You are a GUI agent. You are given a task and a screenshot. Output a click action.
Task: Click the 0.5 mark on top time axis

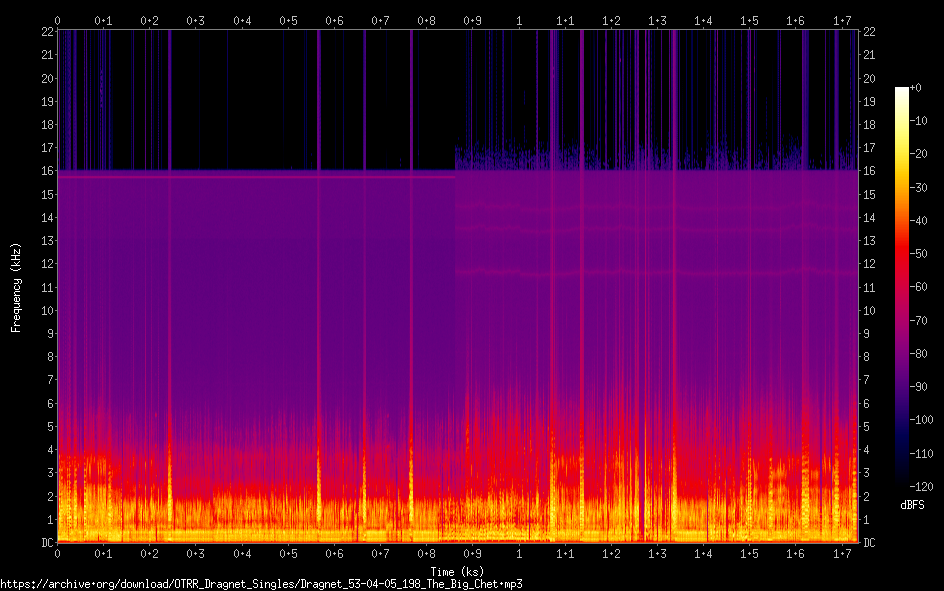[x=287, y=20]
